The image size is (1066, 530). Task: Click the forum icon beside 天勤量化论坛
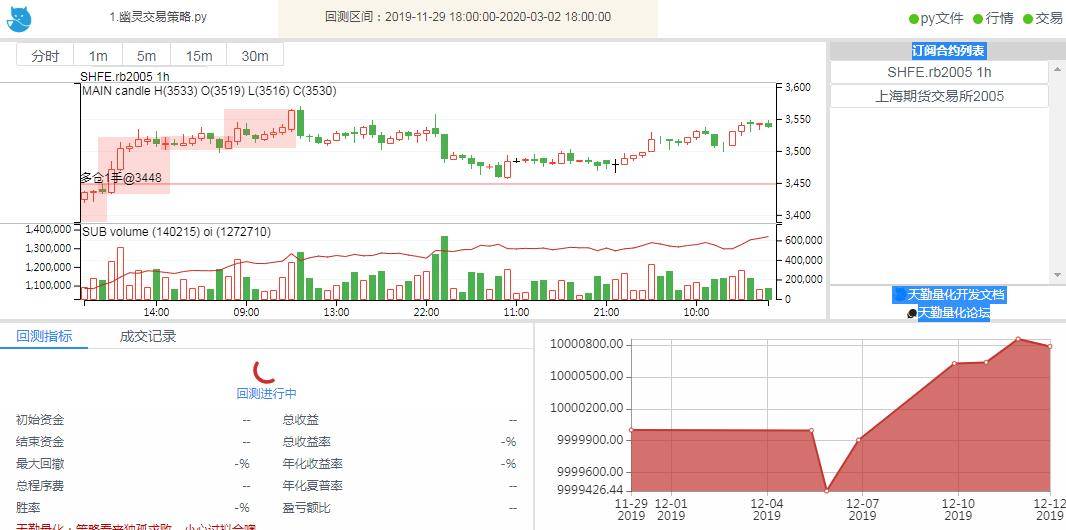(912, 314)
